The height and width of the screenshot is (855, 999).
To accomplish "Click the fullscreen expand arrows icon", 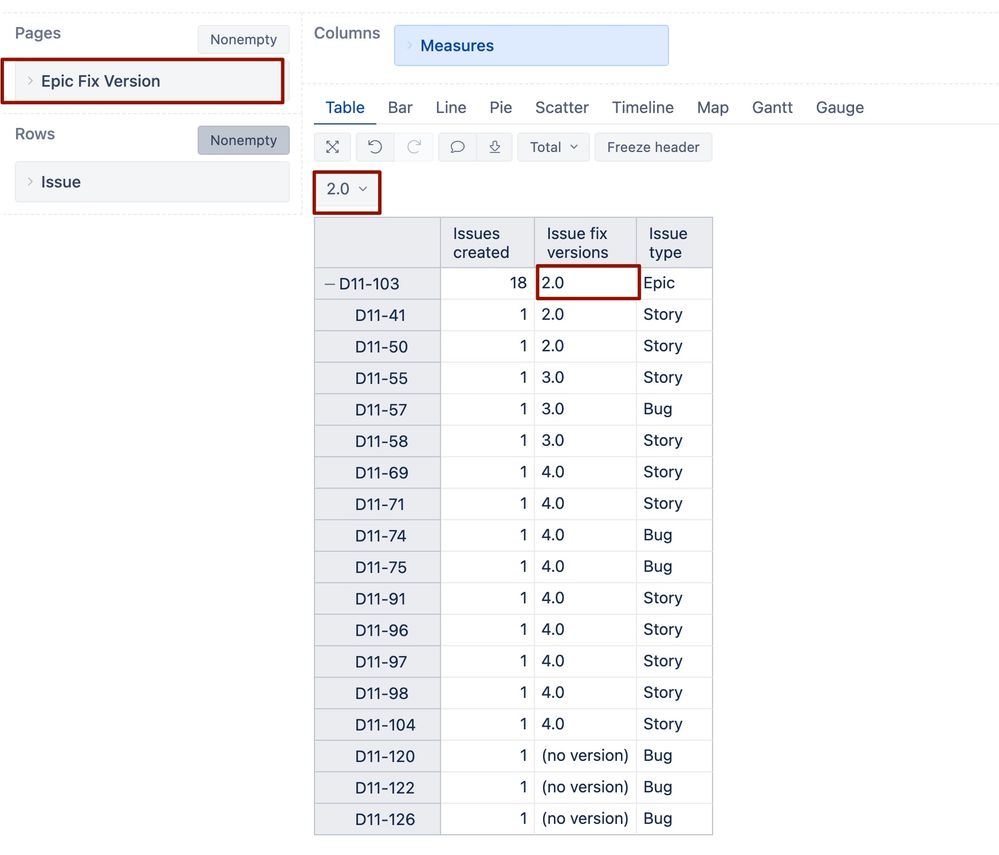I will coord(332,147).
